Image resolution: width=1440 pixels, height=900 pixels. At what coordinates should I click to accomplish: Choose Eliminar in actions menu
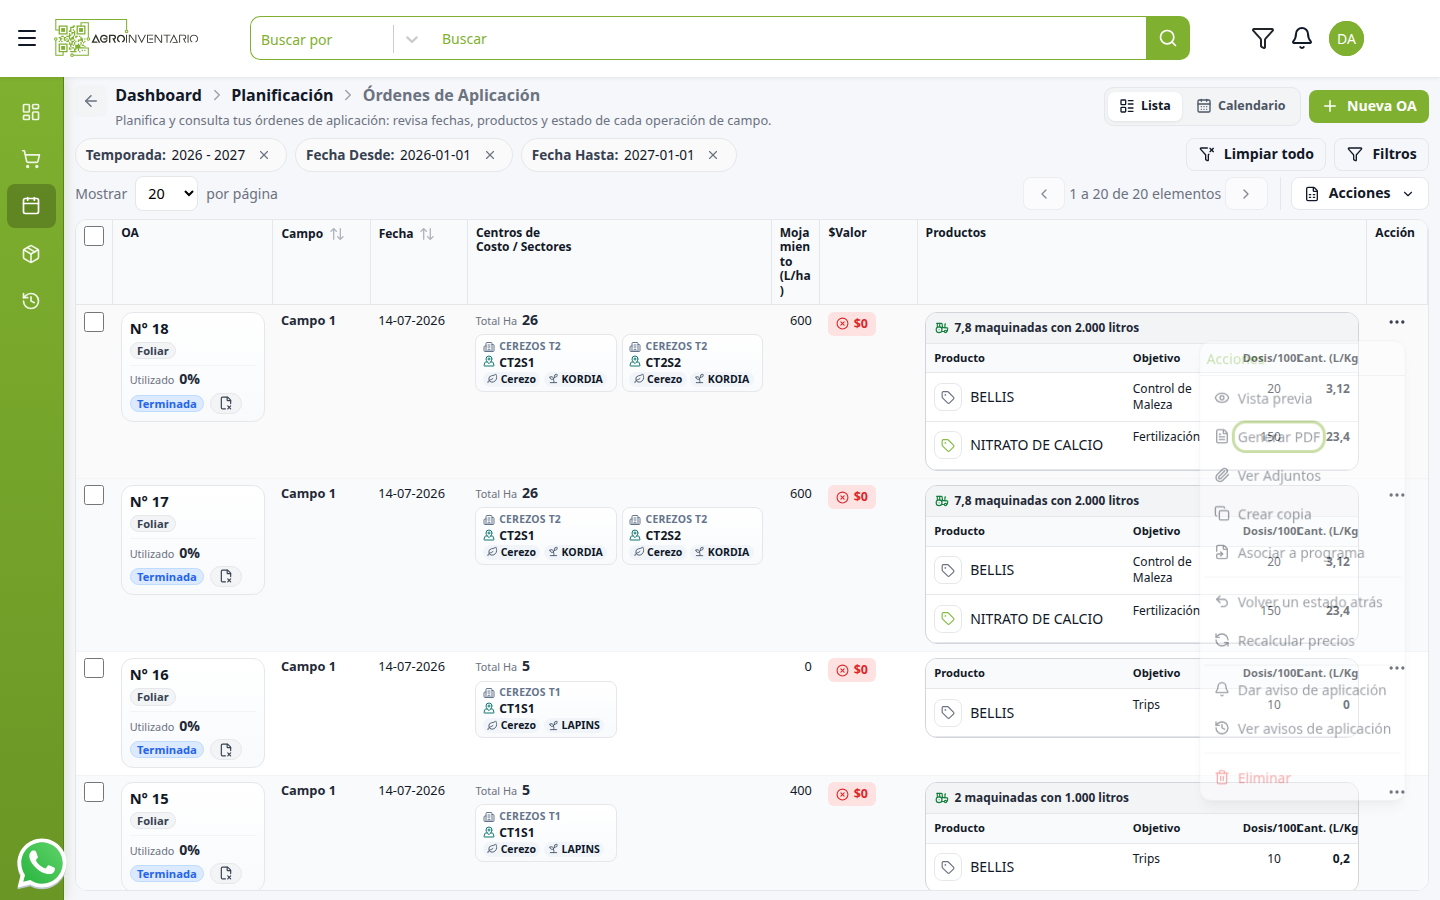click(1264, 778)
